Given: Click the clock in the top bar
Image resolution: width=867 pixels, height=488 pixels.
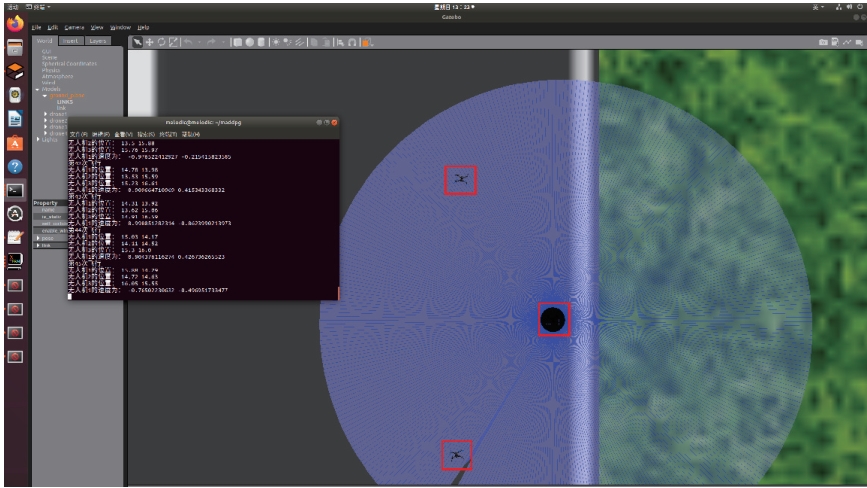Looking at the screenshot, I should pos(455,7).
